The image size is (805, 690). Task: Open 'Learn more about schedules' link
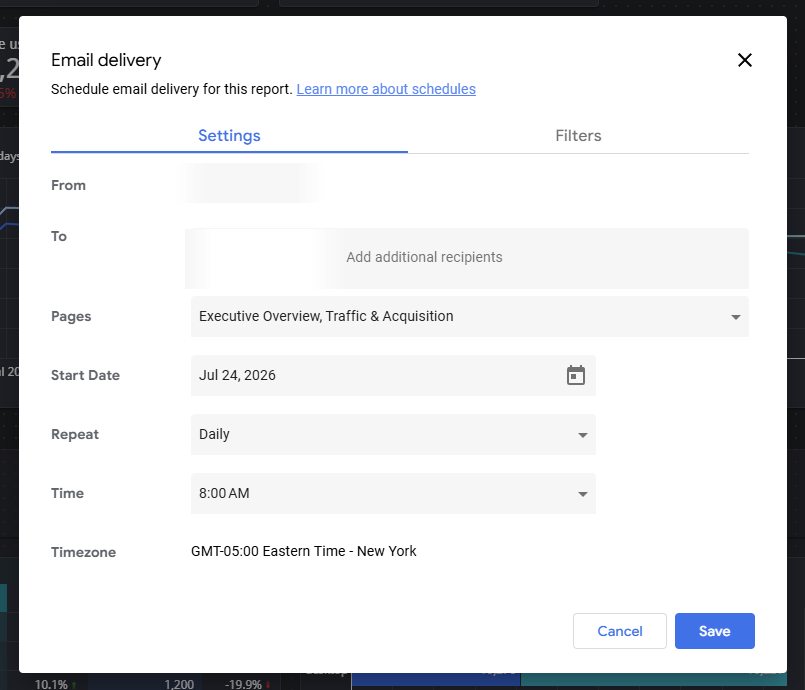[x=386, y=89]
